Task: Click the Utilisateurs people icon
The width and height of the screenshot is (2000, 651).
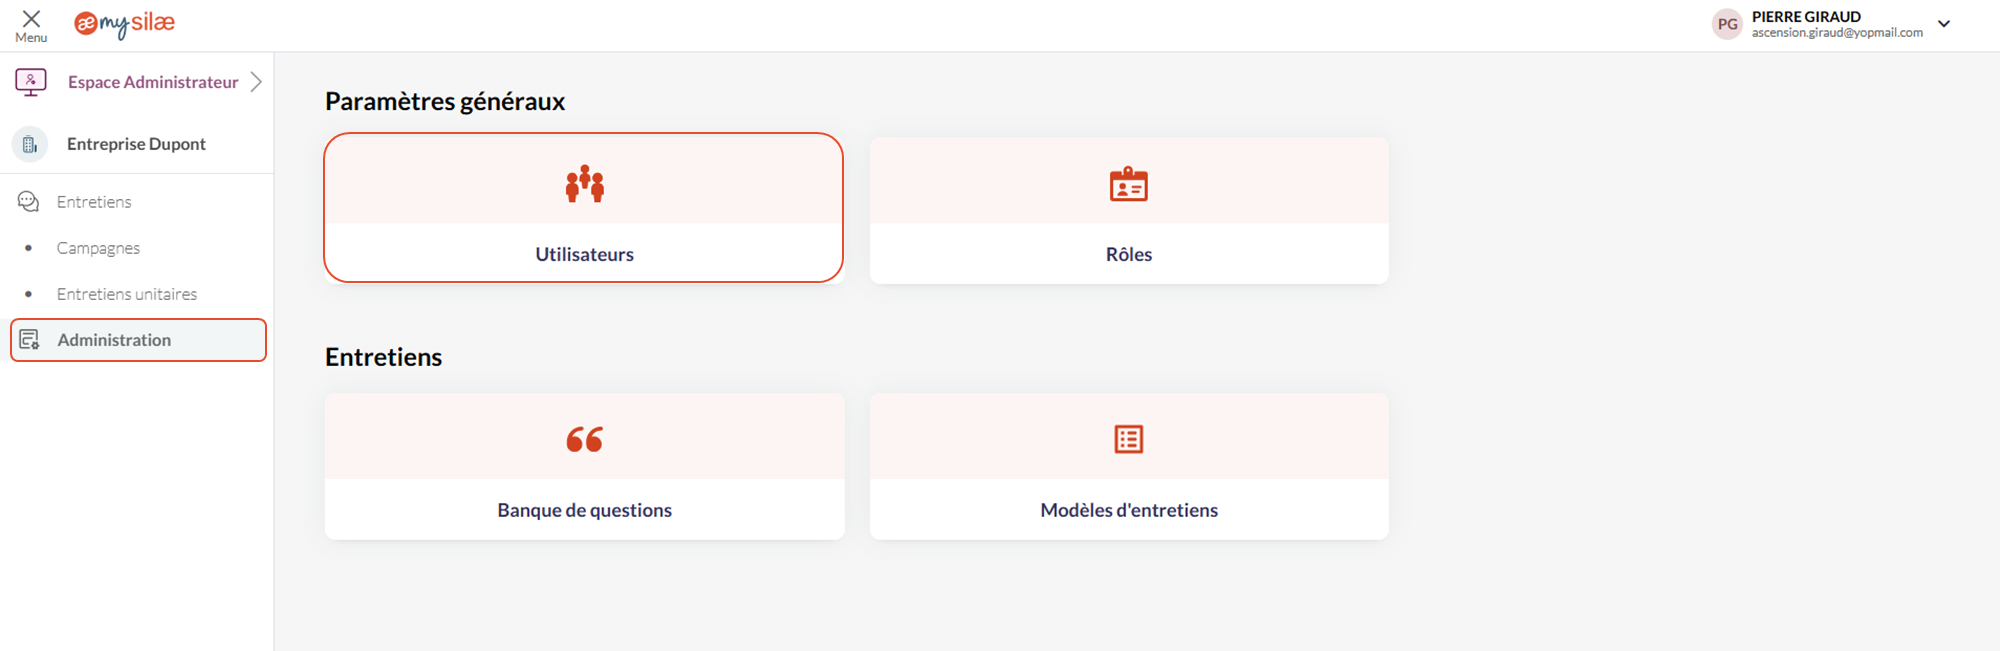Action: click(x=584, y=184)
